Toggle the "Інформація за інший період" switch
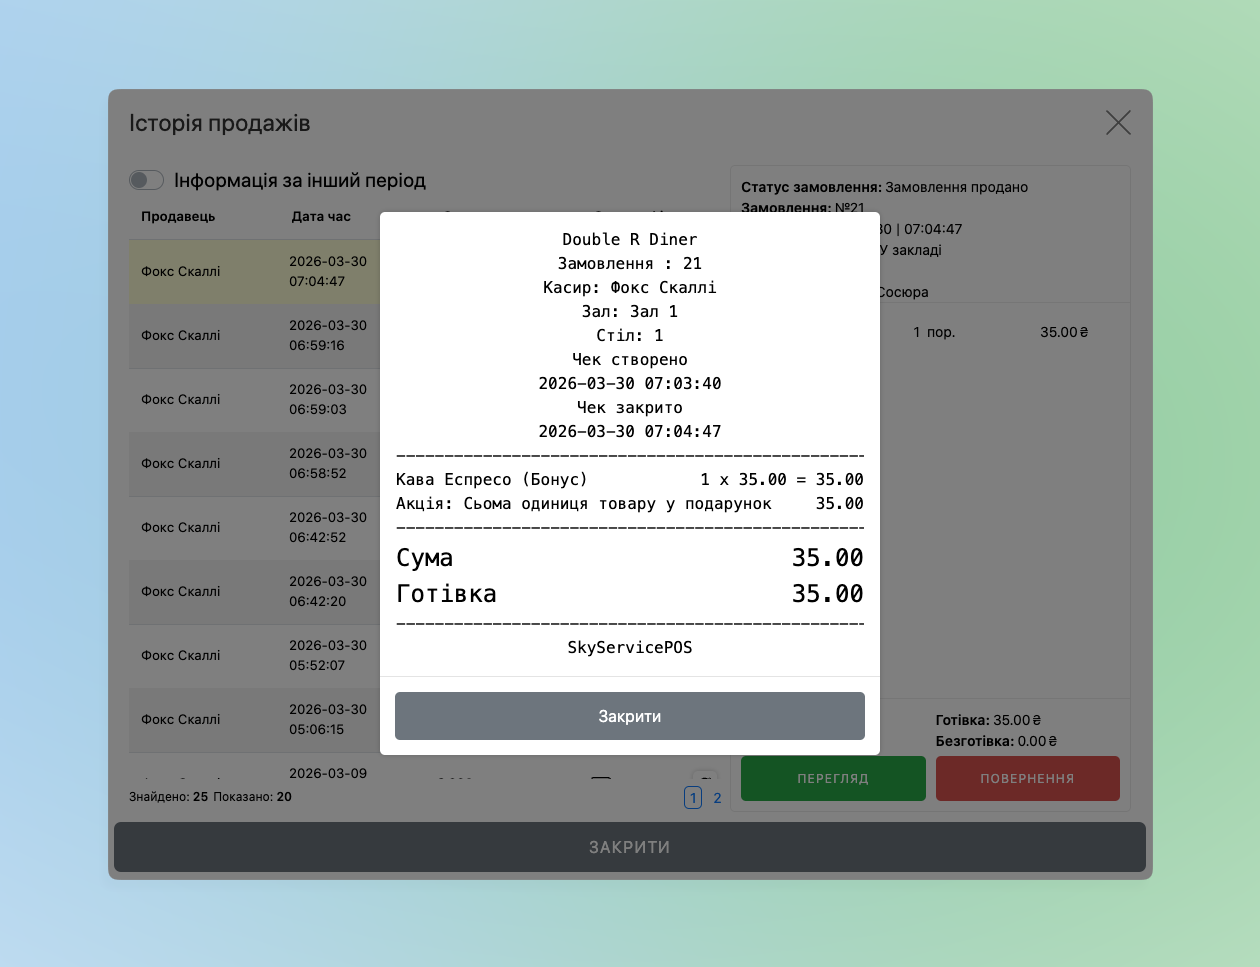1260x967 pixels. tap(146, 180)
